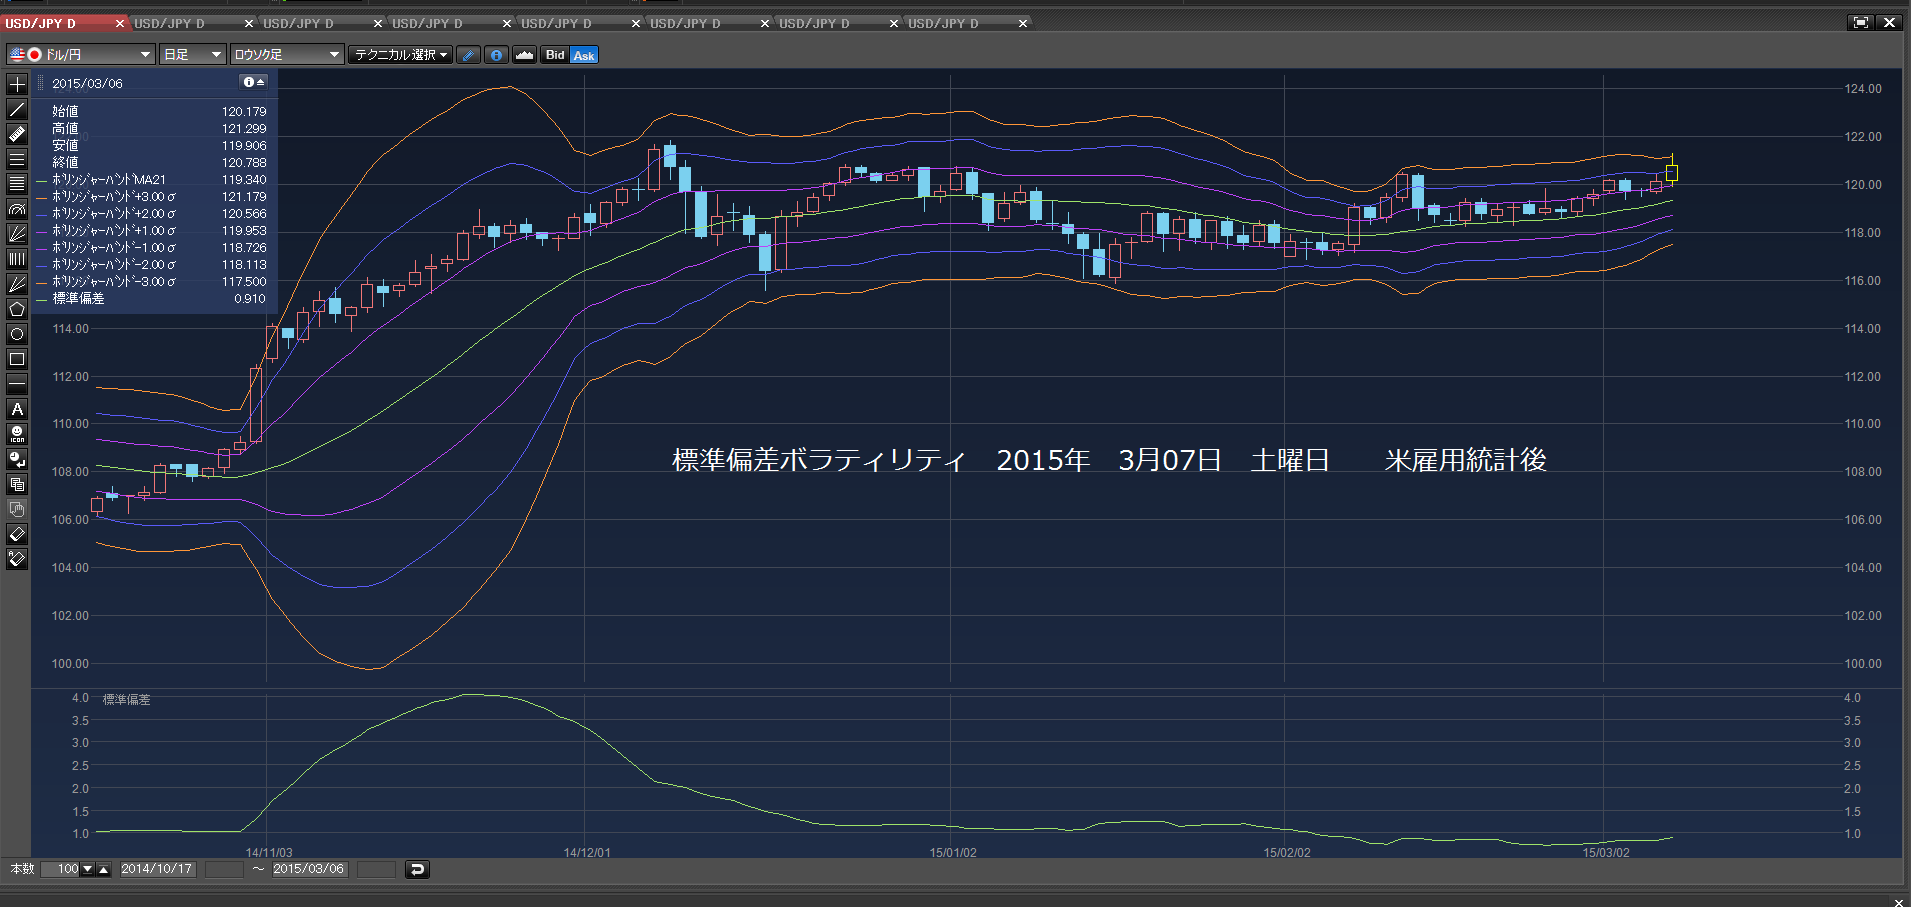The width and height of the screenshot is (1911, 907).
Task: Open the ロウソク足 chart type dropdown
Action: (287, 54)
